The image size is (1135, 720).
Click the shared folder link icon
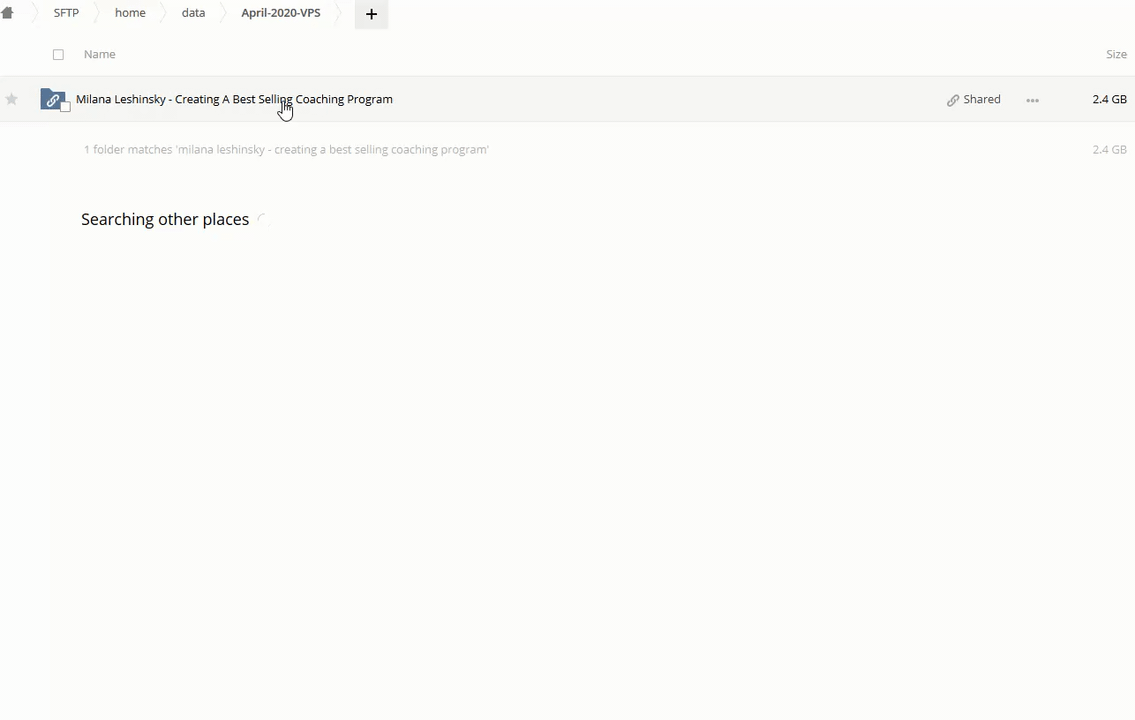pyautogui.click(x=52, y=99)
